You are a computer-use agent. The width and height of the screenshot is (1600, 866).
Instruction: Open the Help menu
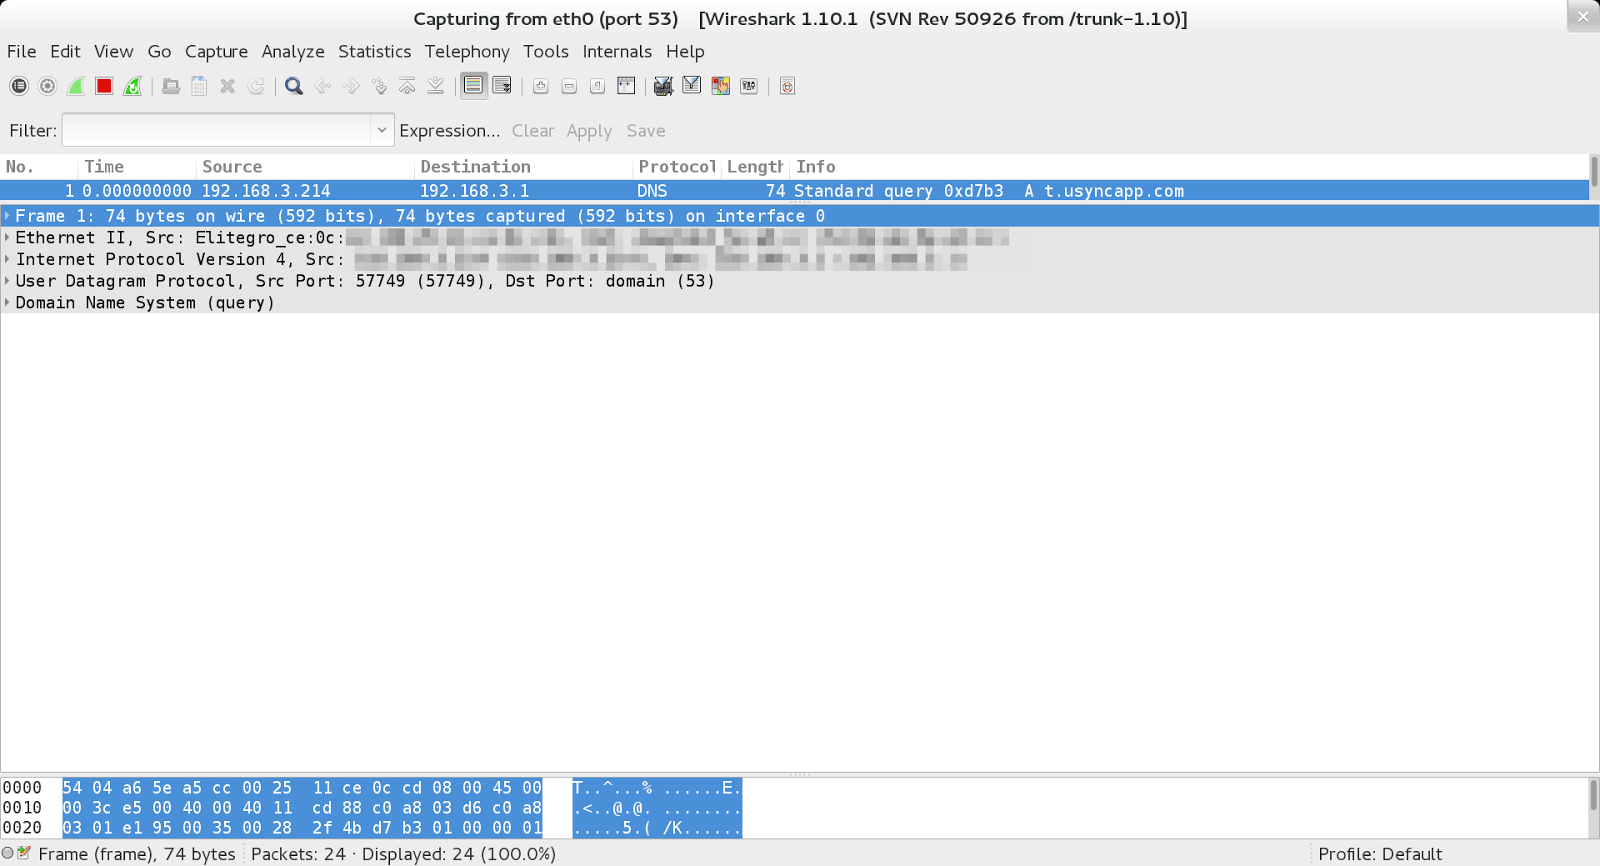[x=685, y=51]
